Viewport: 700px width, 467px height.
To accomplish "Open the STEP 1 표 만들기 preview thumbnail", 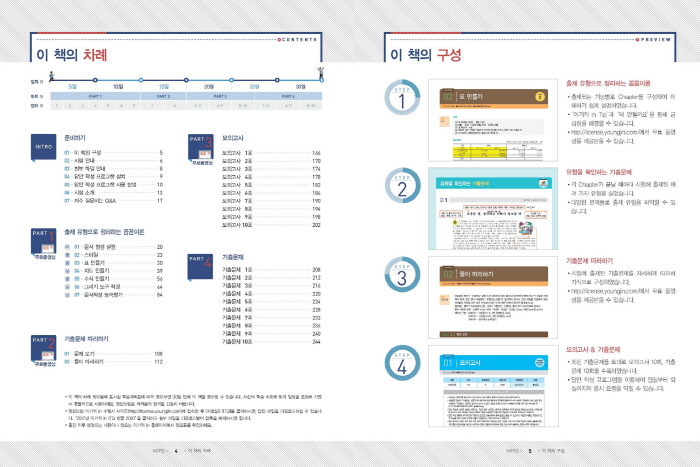I will tap(493, 120).
